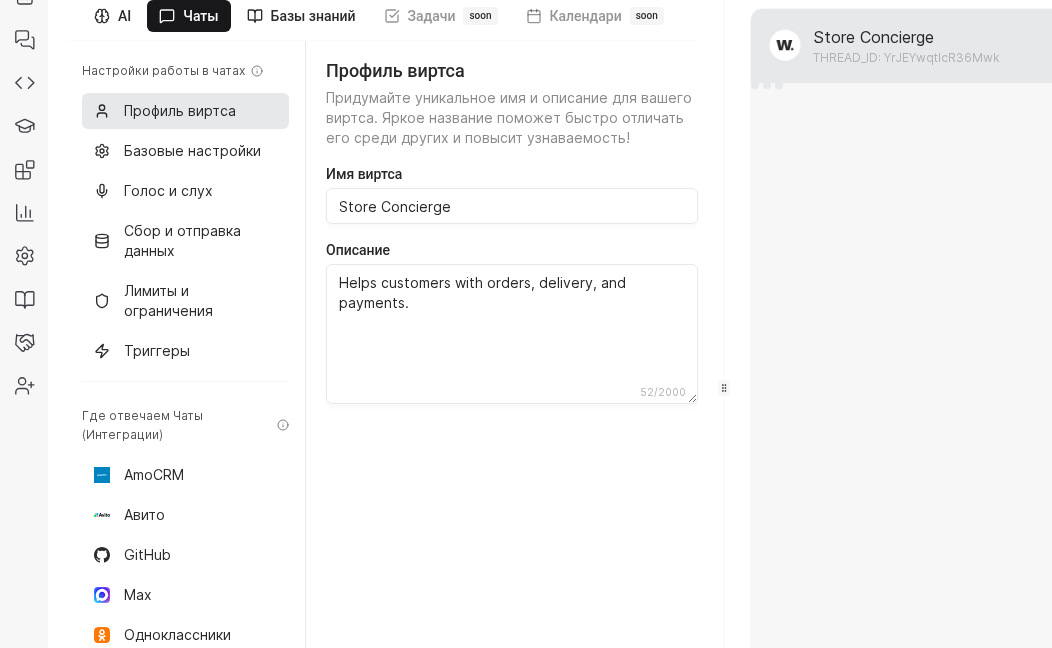Screen dimensions: 1052x648
Task: Click the info icon next to Где отвечаем Чаты
Action: tap(283, 424)
